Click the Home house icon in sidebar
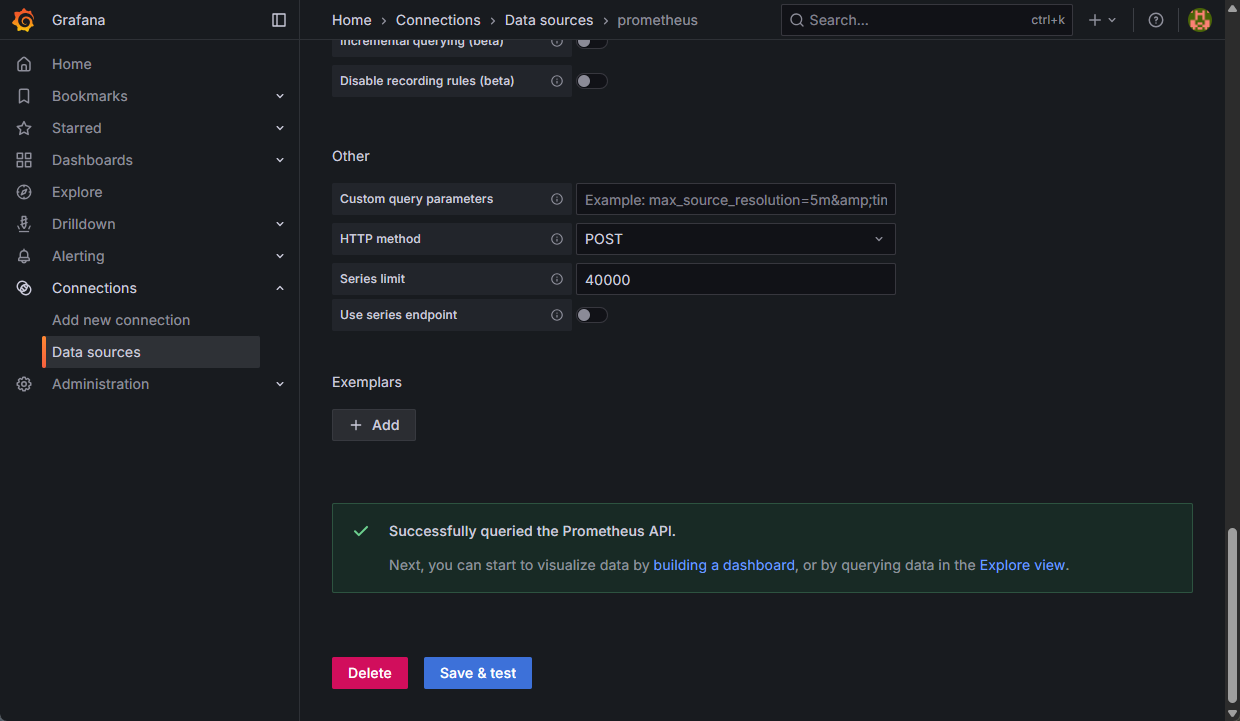This screenshot has width=1240, height=721. click(24, 64)
